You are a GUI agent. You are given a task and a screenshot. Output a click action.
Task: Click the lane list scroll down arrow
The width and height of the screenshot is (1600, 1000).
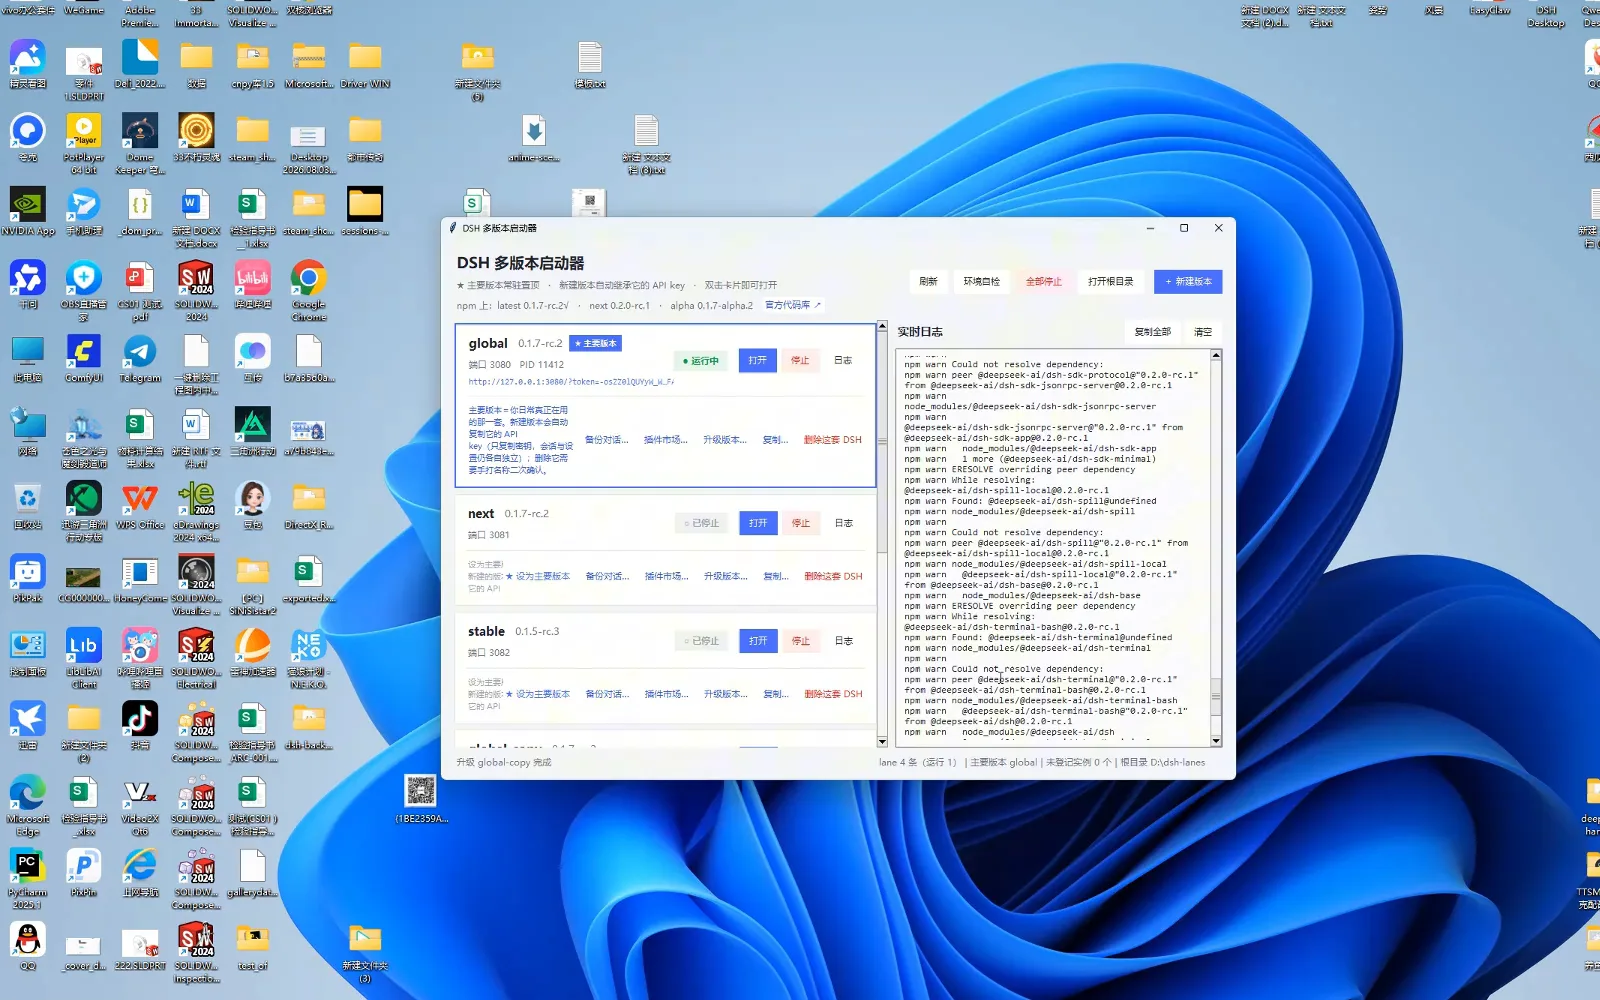coord(882,741)
